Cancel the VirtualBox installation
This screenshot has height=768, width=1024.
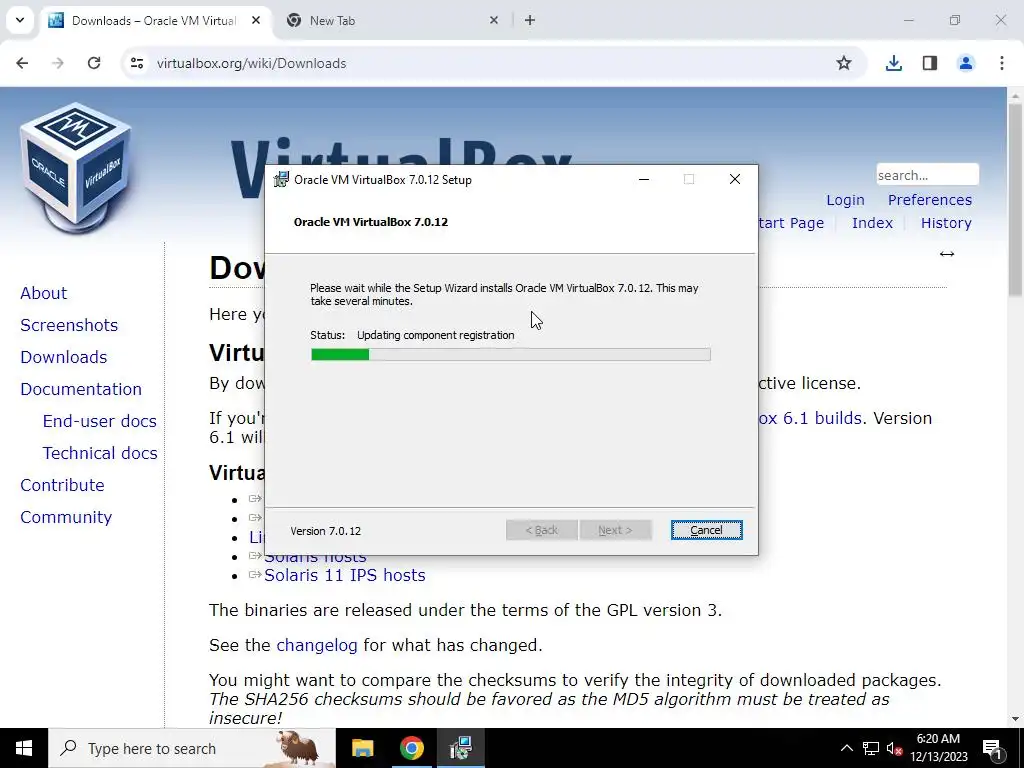707,530
